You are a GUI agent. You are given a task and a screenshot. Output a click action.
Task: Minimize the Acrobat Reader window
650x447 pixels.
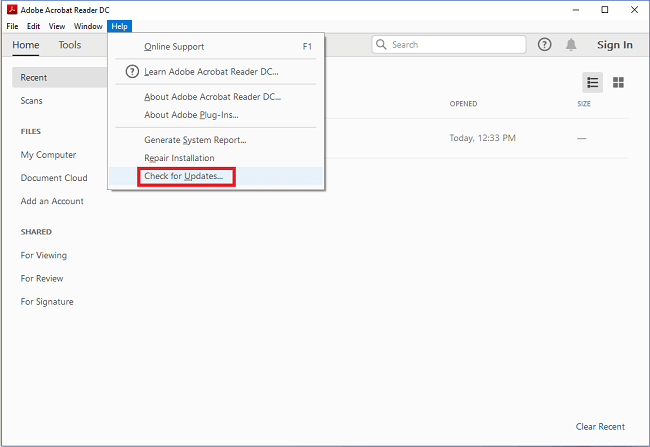click(576, 10)
